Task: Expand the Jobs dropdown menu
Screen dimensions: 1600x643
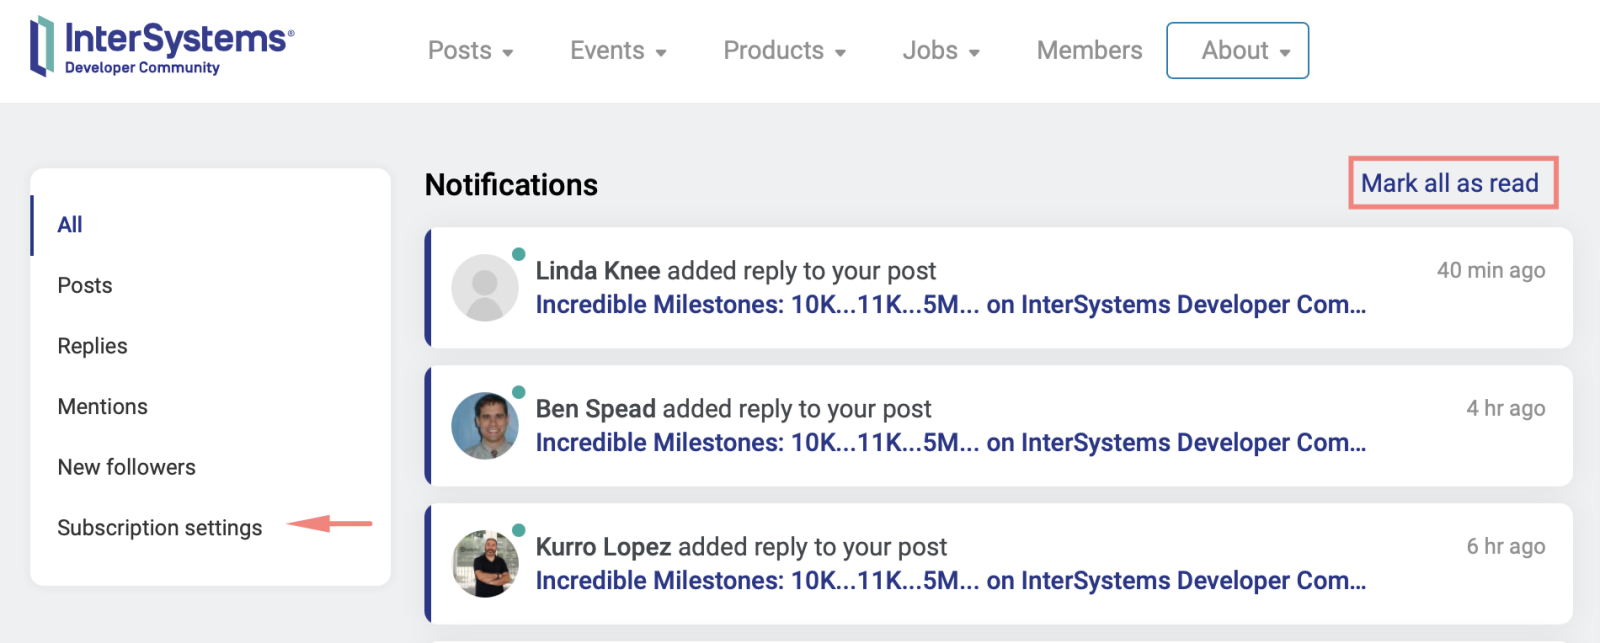Action: [941, 50]
